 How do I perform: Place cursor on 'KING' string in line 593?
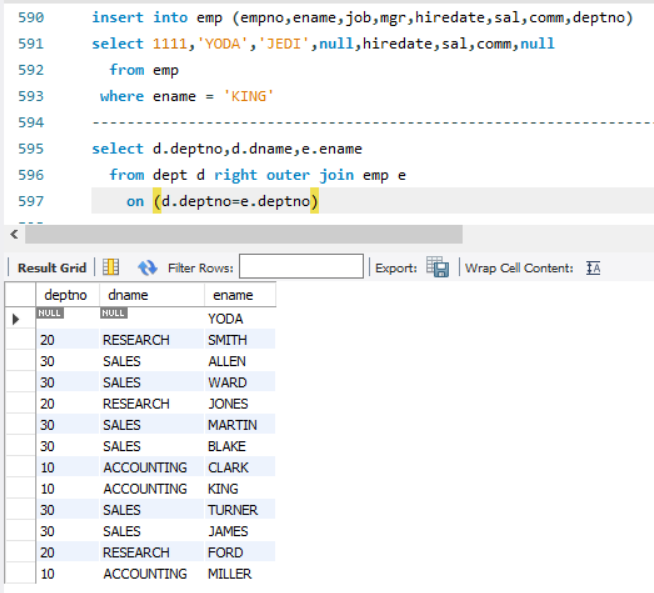[x=249, y=96]
